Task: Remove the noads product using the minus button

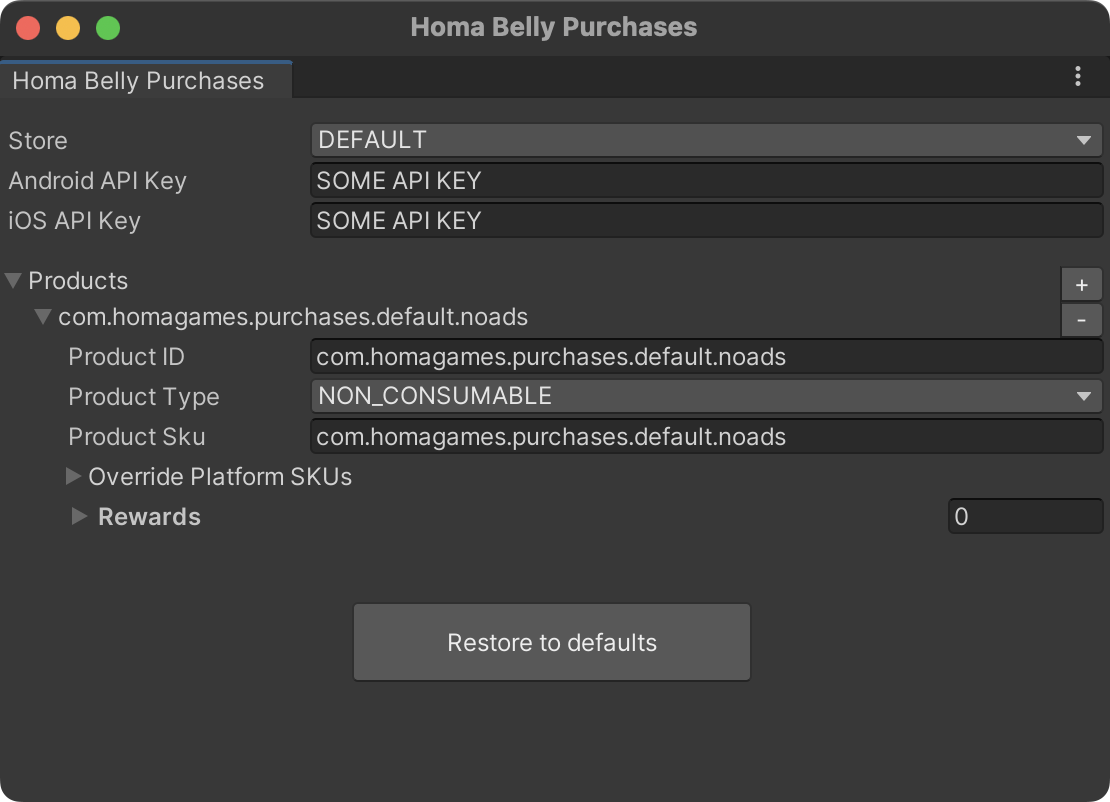Action: (1081, 319)
